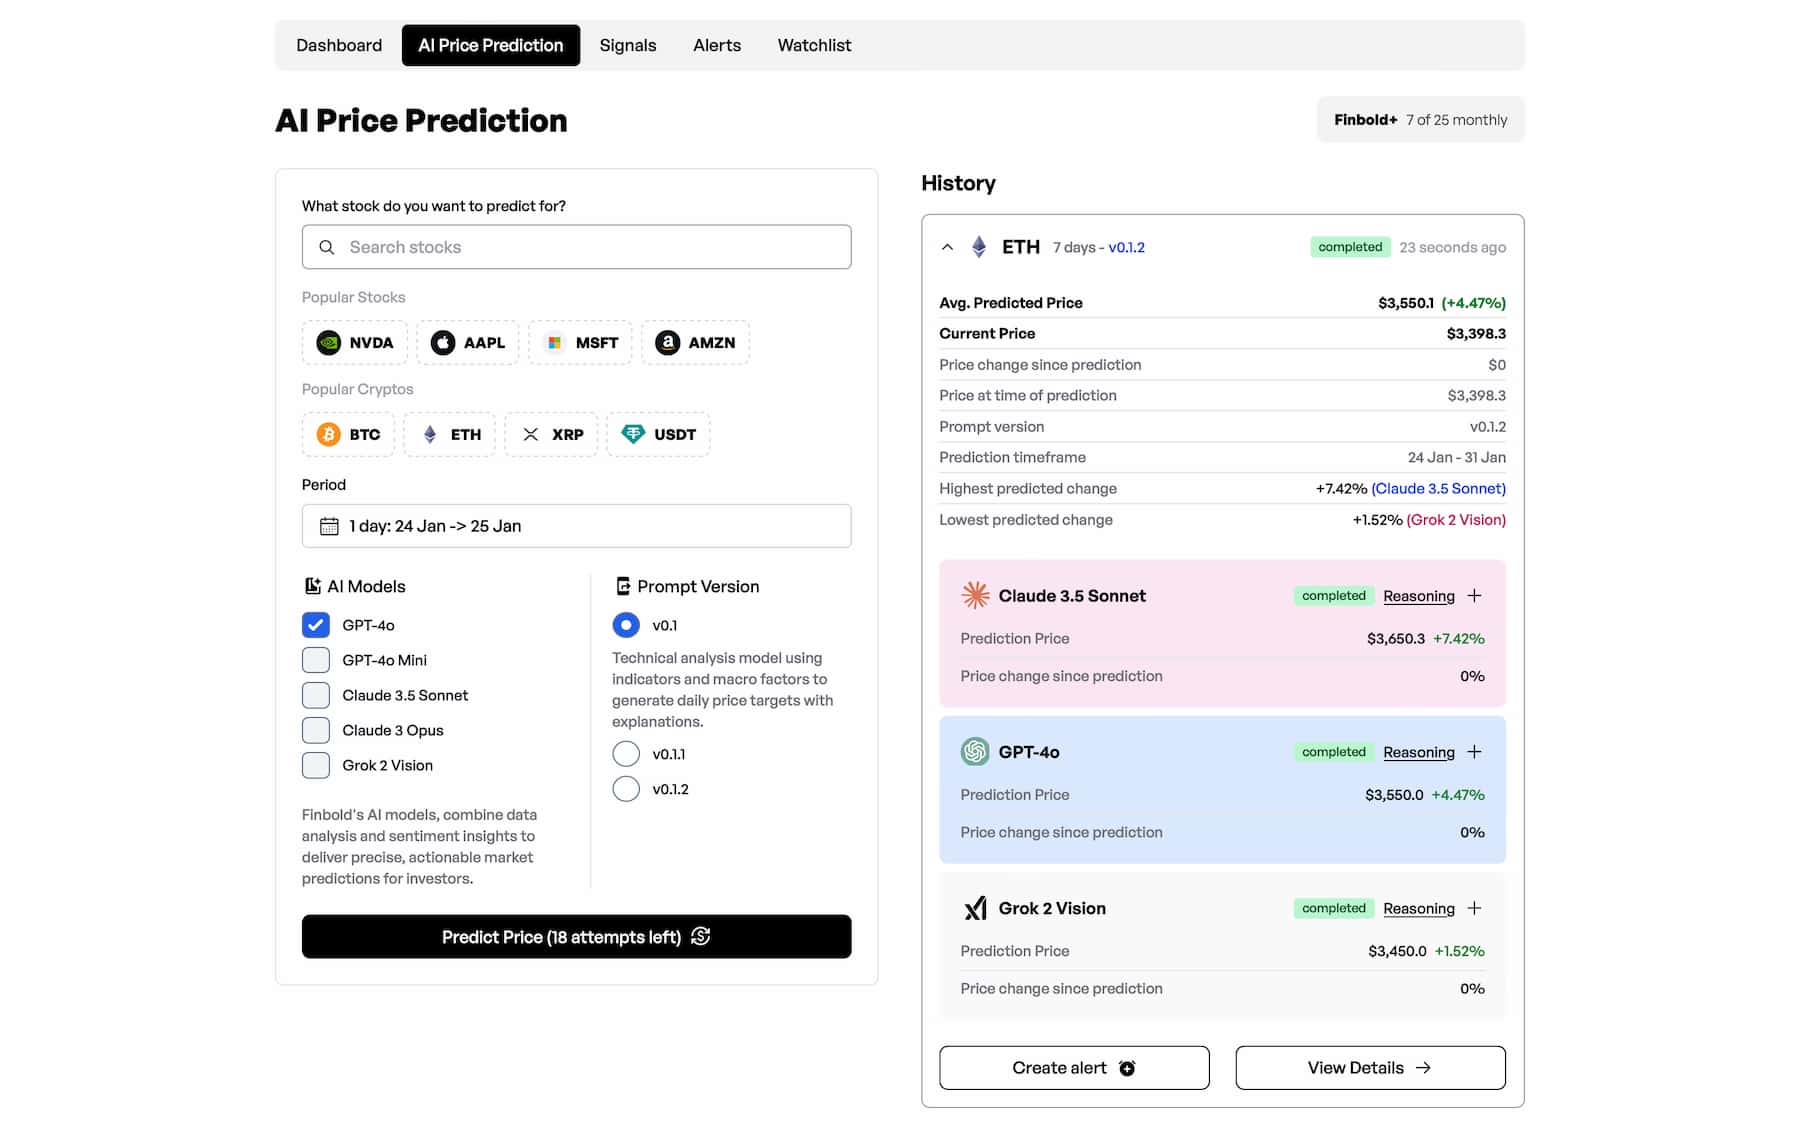Expand Claude 3.5 Sonnet reasoning plus icon
The image size is (1800, 1125).
pos(1474,596)
